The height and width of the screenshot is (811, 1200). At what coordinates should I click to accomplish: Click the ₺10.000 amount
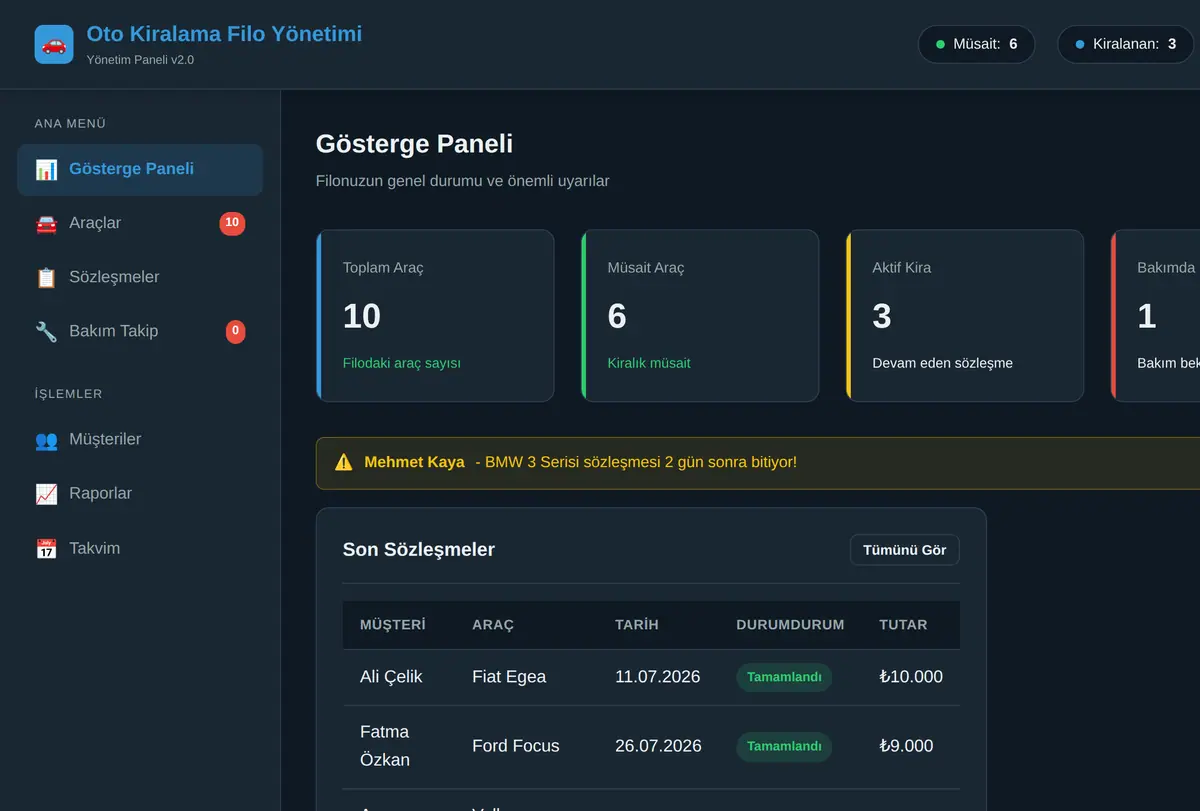pos(911,677)
